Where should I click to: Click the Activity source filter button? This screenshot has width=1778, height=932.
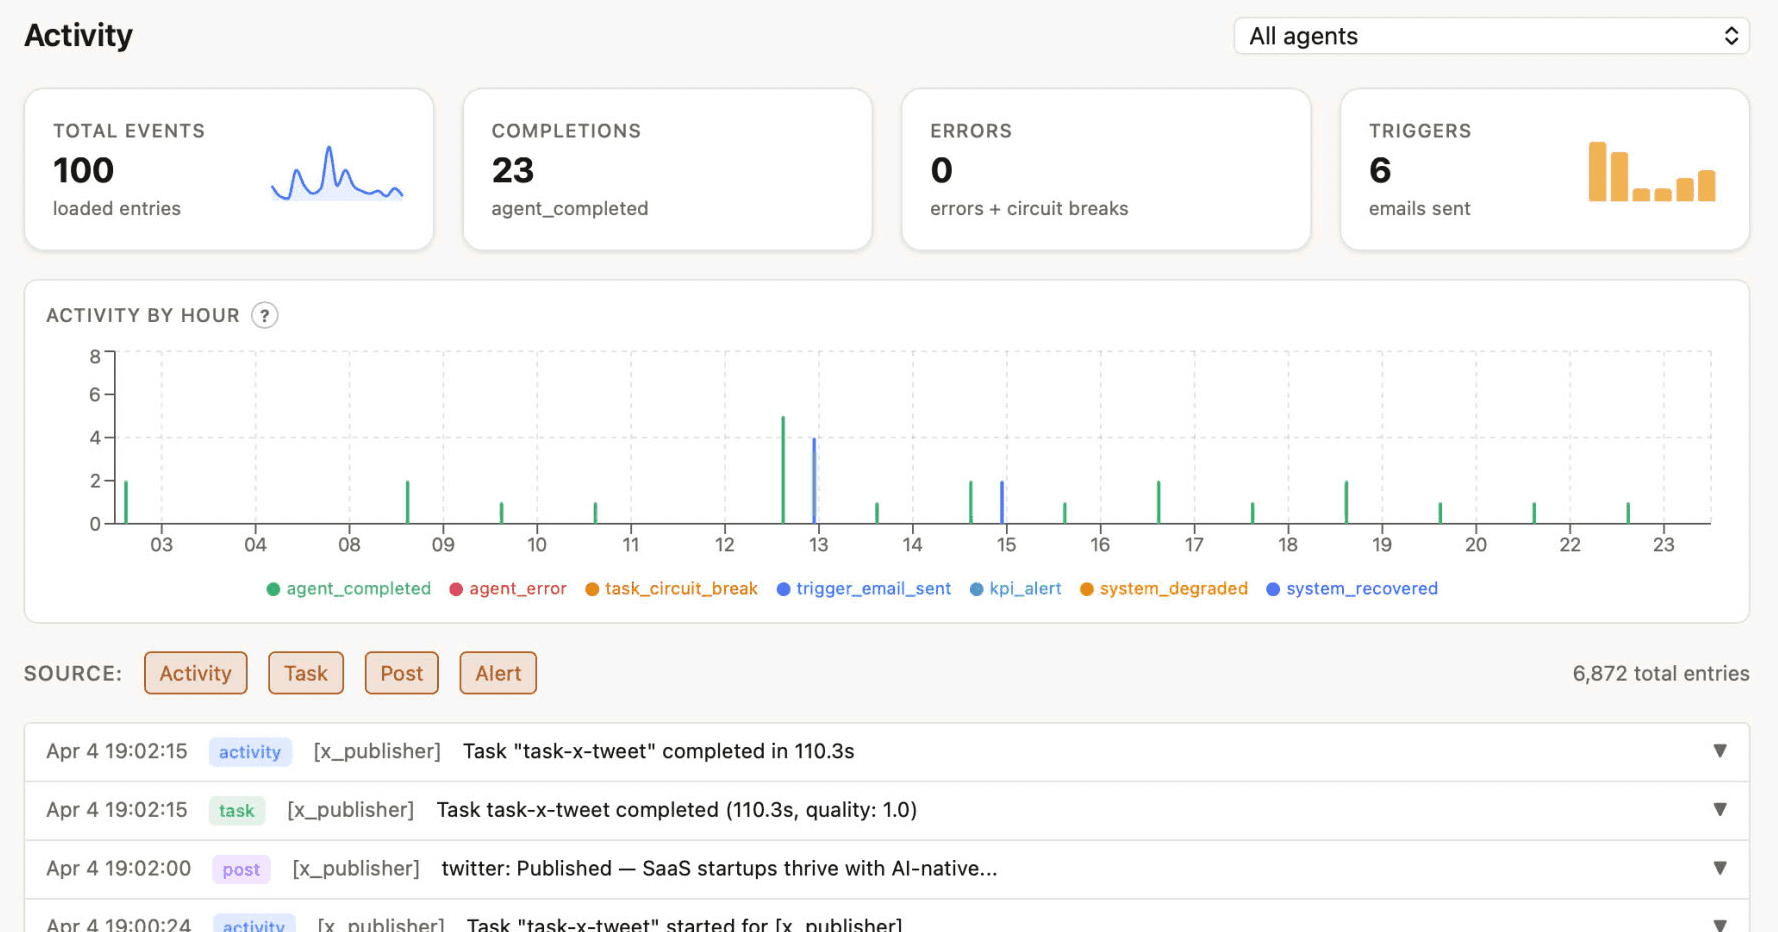click(195, 673)
